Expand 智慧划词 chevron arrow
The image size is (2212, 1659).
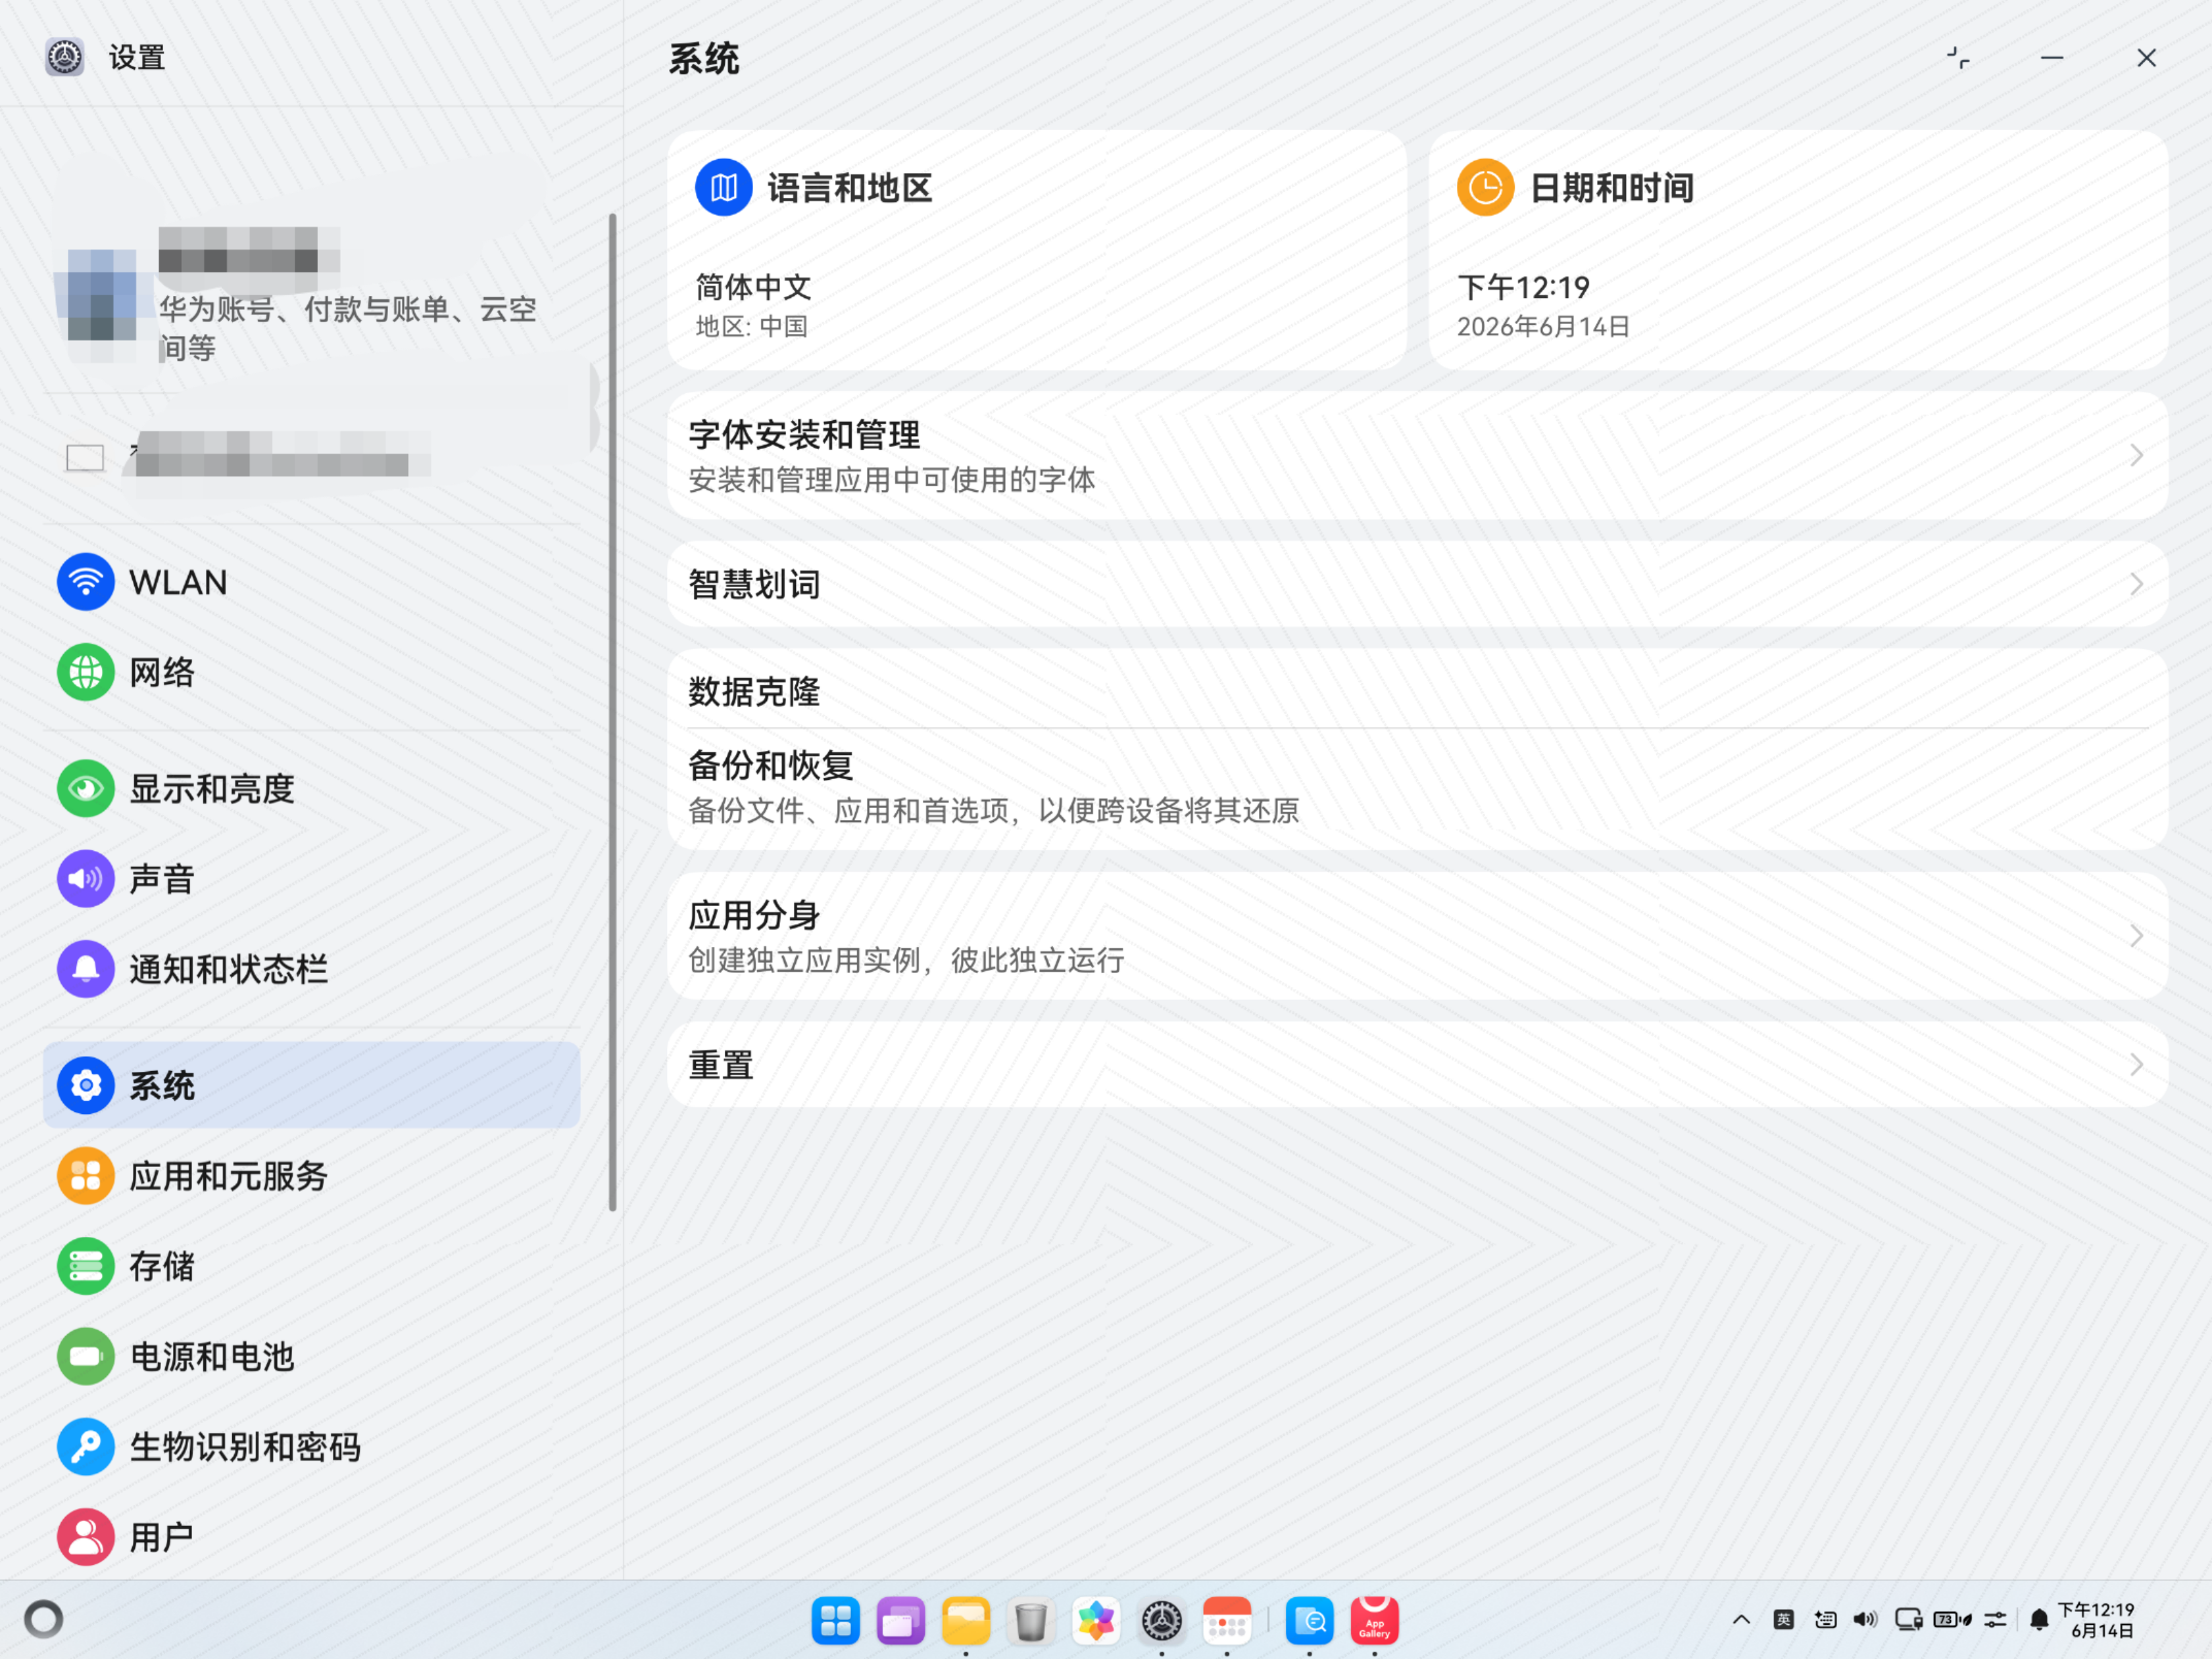point(2136,584)
